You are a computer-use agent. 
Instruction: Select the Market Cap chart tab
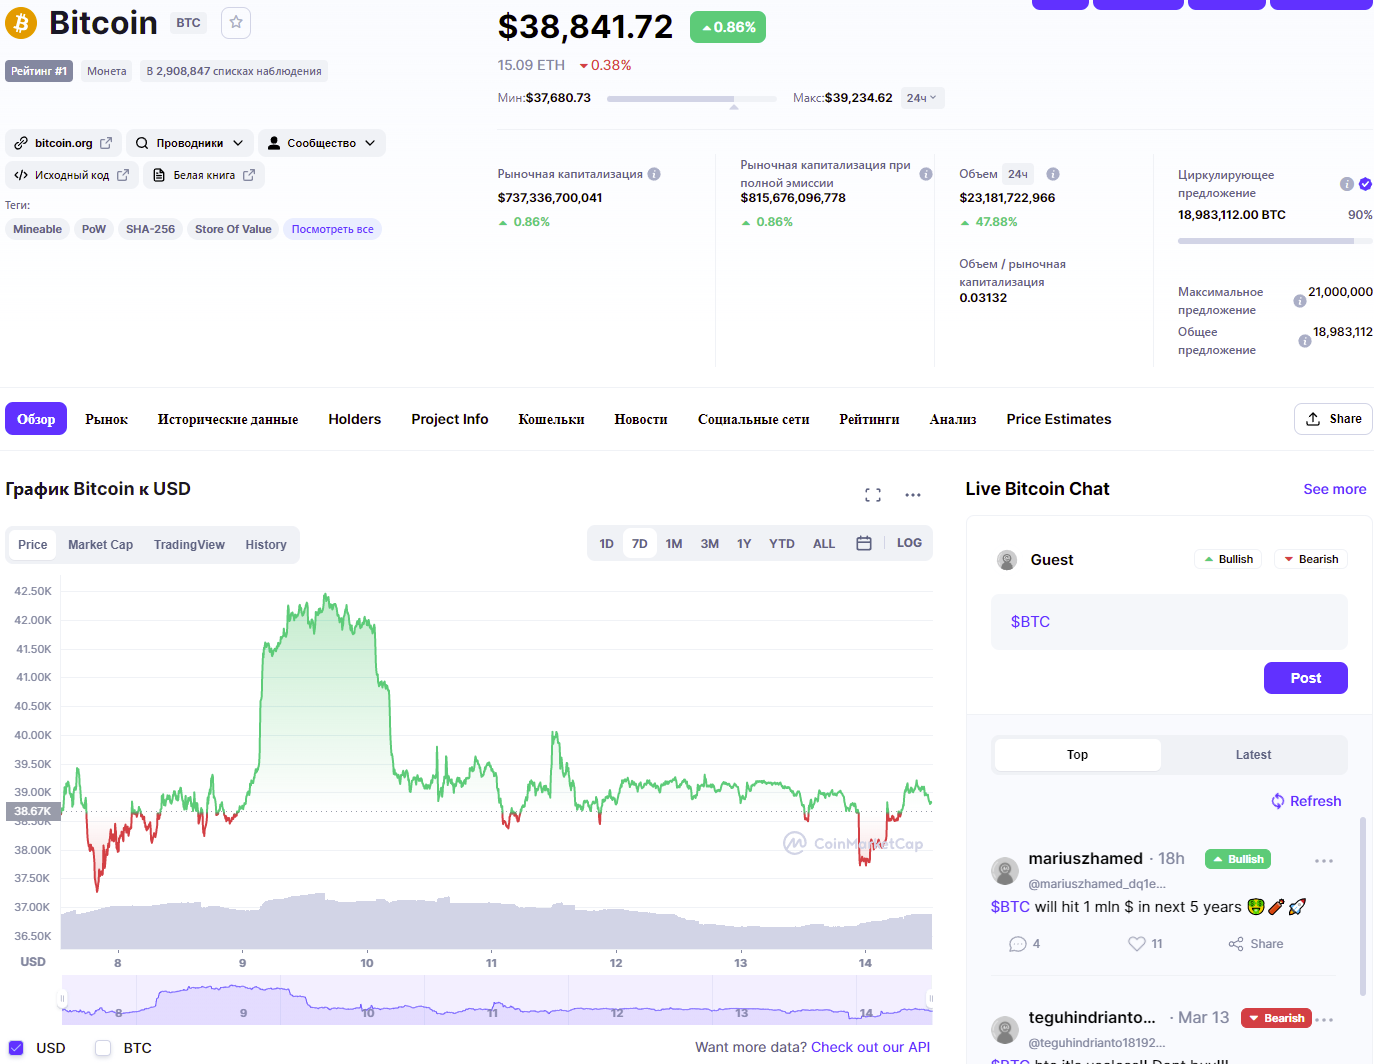tap(100, 545)
